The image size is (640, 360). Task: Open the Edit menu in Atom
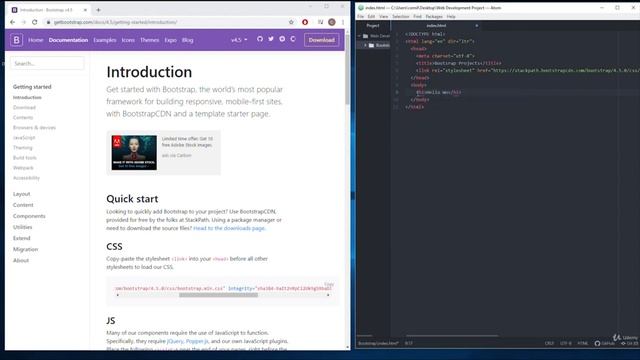(371, 16)
